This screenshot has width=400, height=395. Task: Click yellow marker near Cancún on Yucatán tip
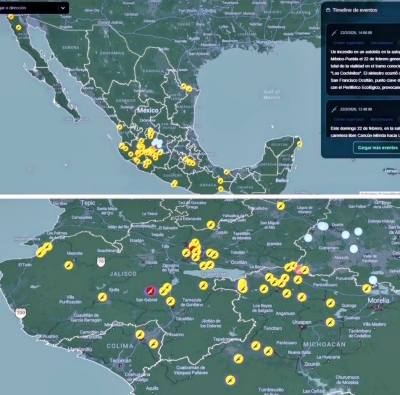(x=300, y=144)
